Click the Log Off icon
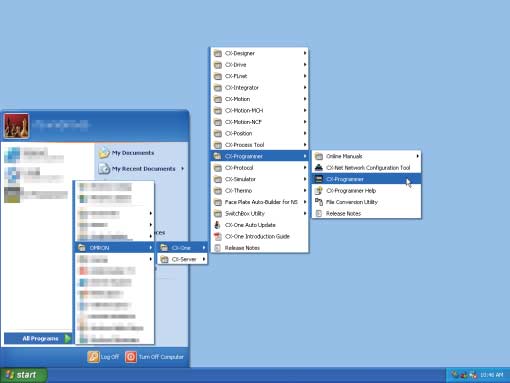 93,357
